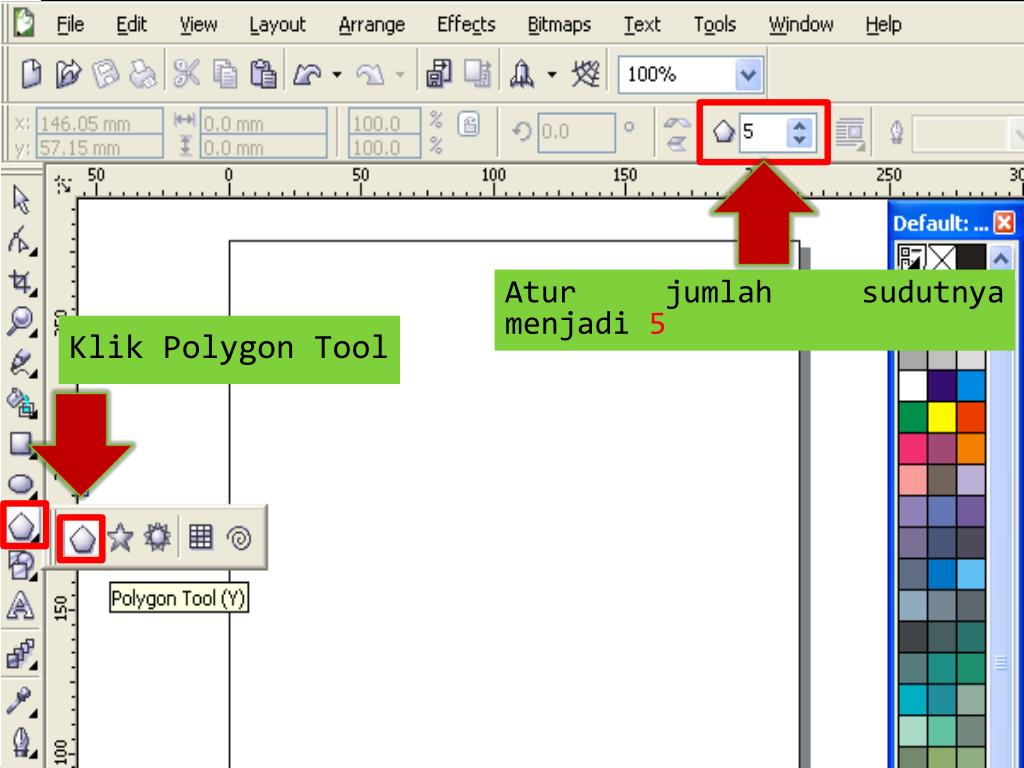This screenshot has width=1024, height=768.
Task: Open the Text menu
Action: 642,25
